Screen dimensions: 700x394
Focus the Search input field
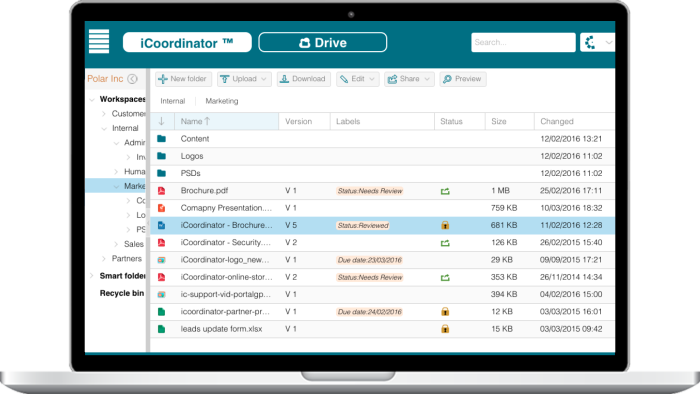click(523, 42)
